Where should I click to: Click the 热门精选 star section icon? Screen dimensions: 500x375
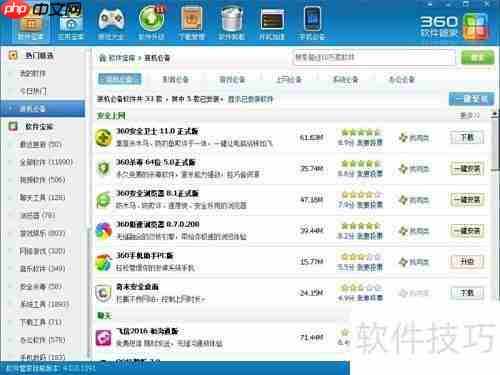pos(13,55)
